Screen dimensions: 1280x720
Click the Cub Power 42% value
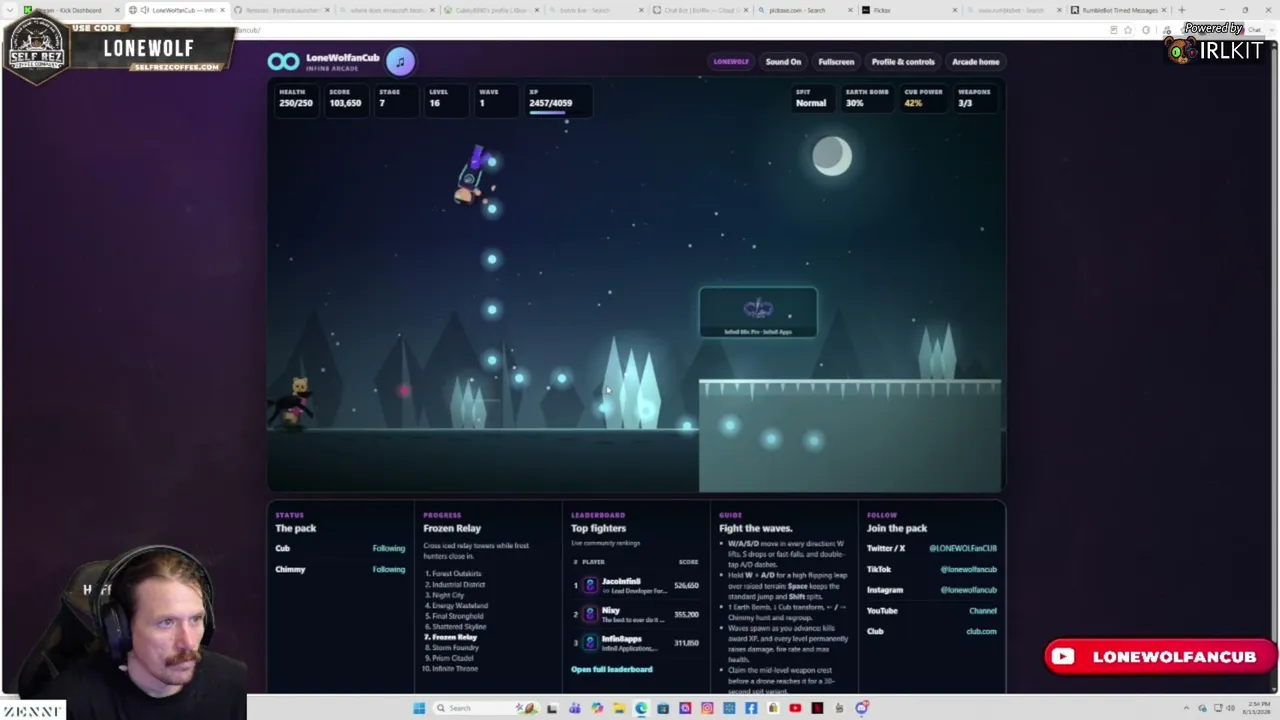(x=913, y=103)
